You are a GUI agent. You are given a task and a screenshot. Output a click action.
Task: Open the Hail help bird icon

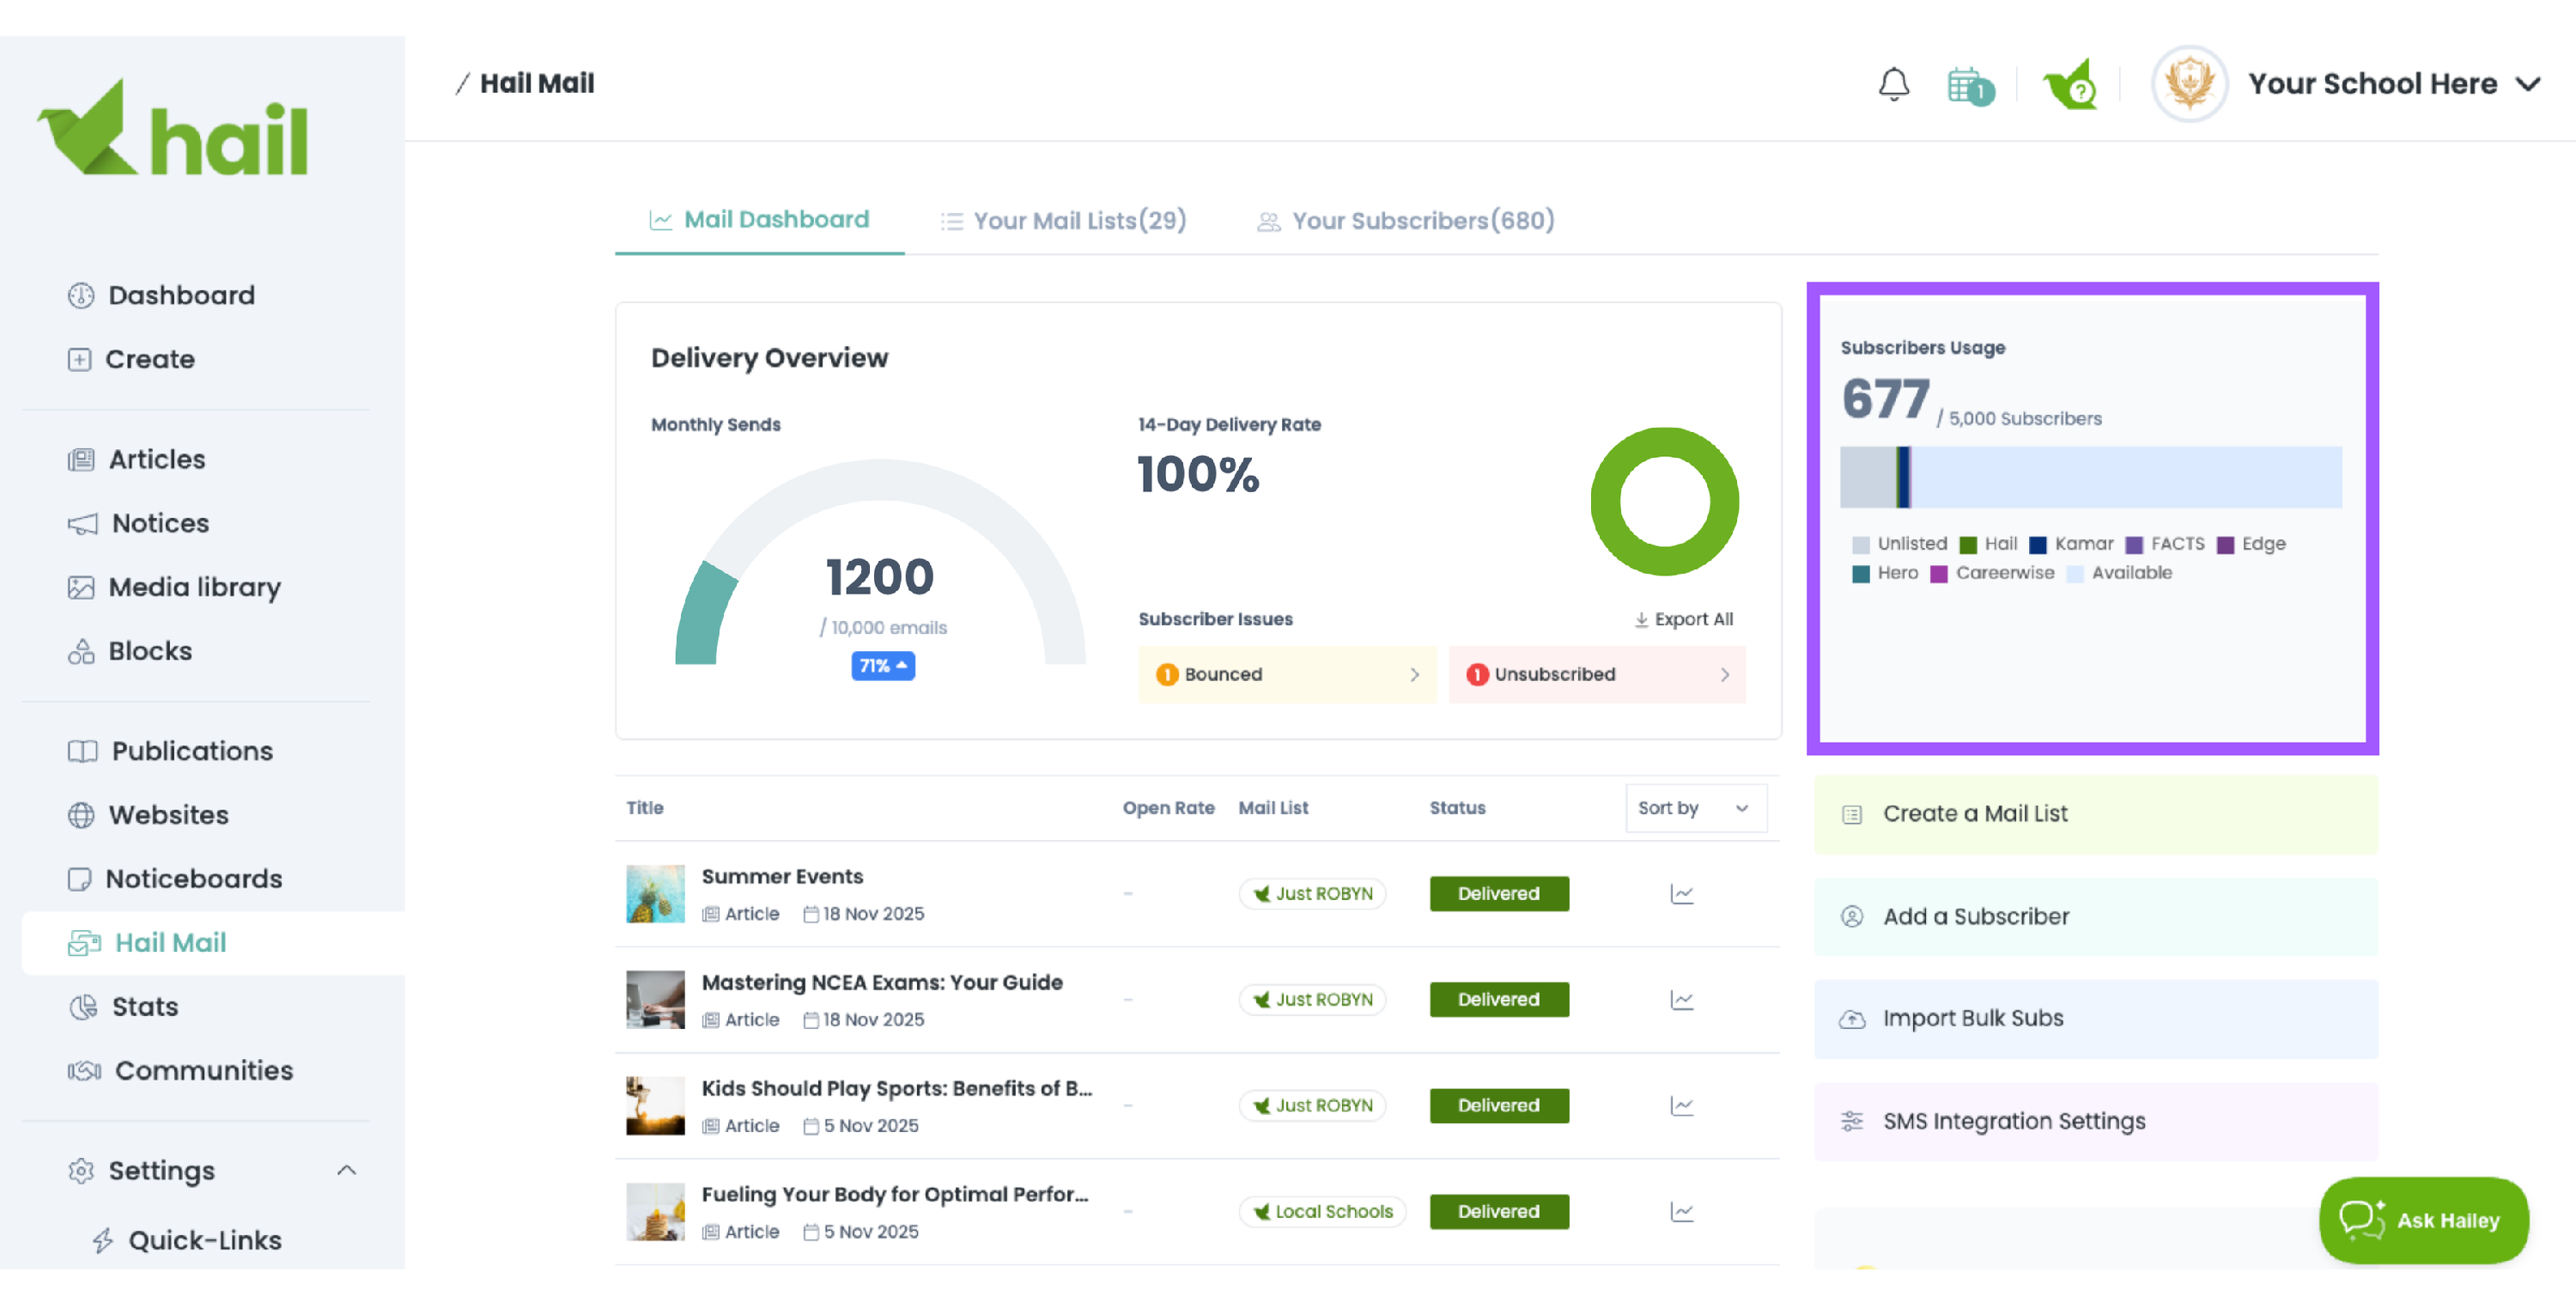tap(2069, 86)
